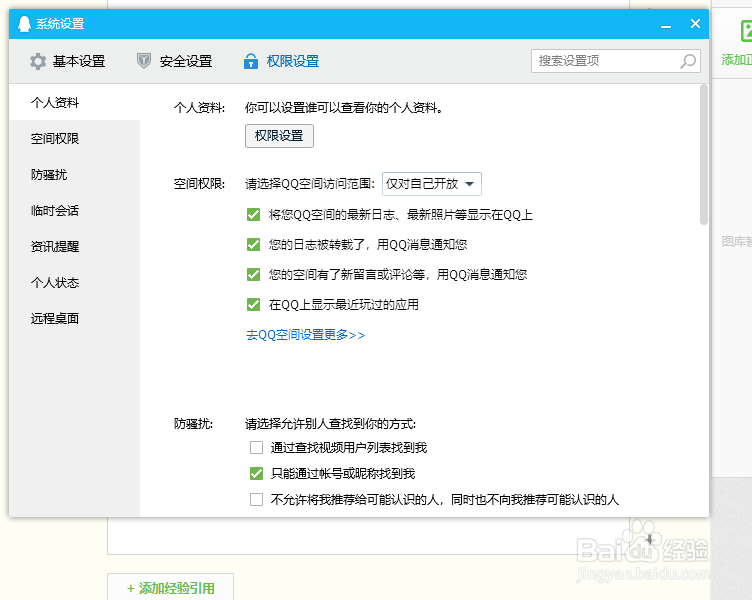Image resolution: width=752 pixels, height=600 pixels.
Task: Select 远程桌面 in the sidebar
Action: point(74,318)
